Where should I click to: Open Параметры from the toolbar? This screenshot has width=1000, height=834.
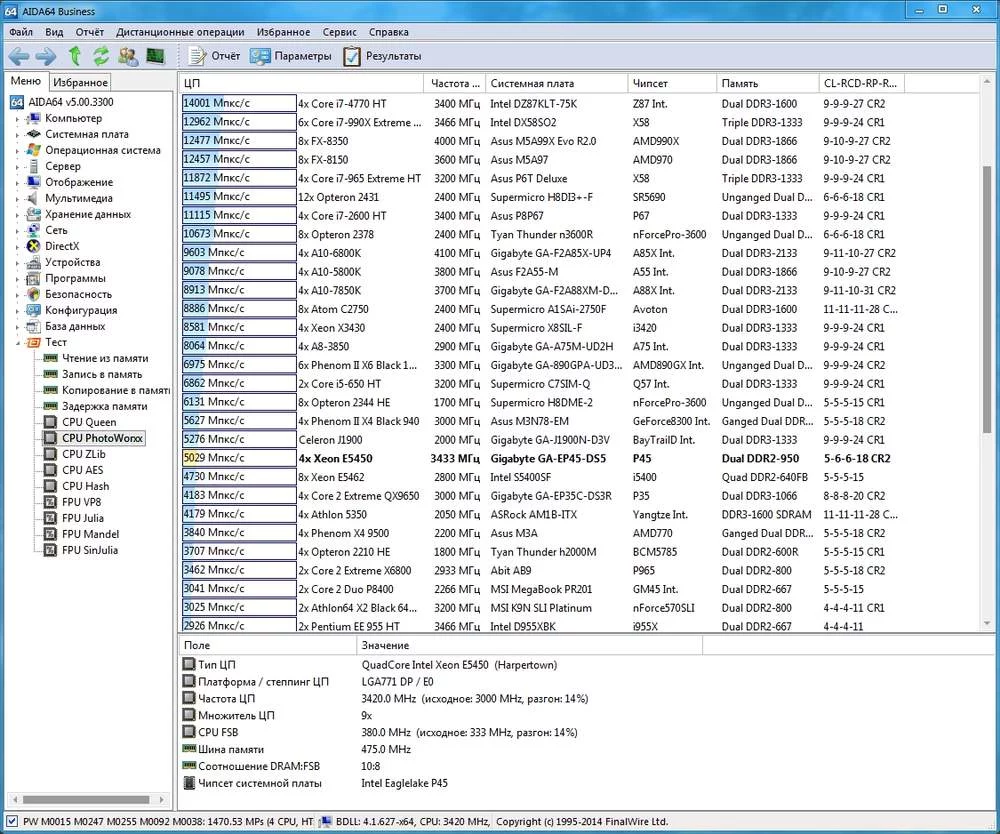pyautogui.click(x=291, y=56)
